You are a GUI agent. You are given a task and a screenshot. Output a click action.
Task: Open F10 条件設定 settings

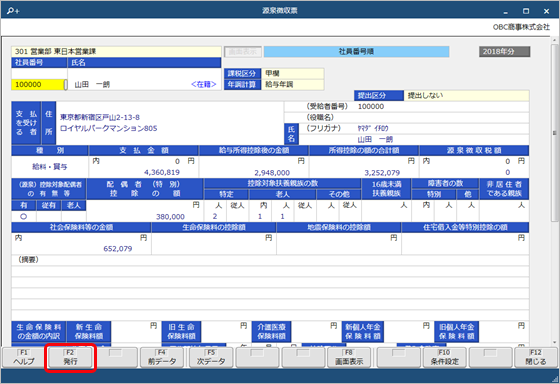tap(444, 357)
